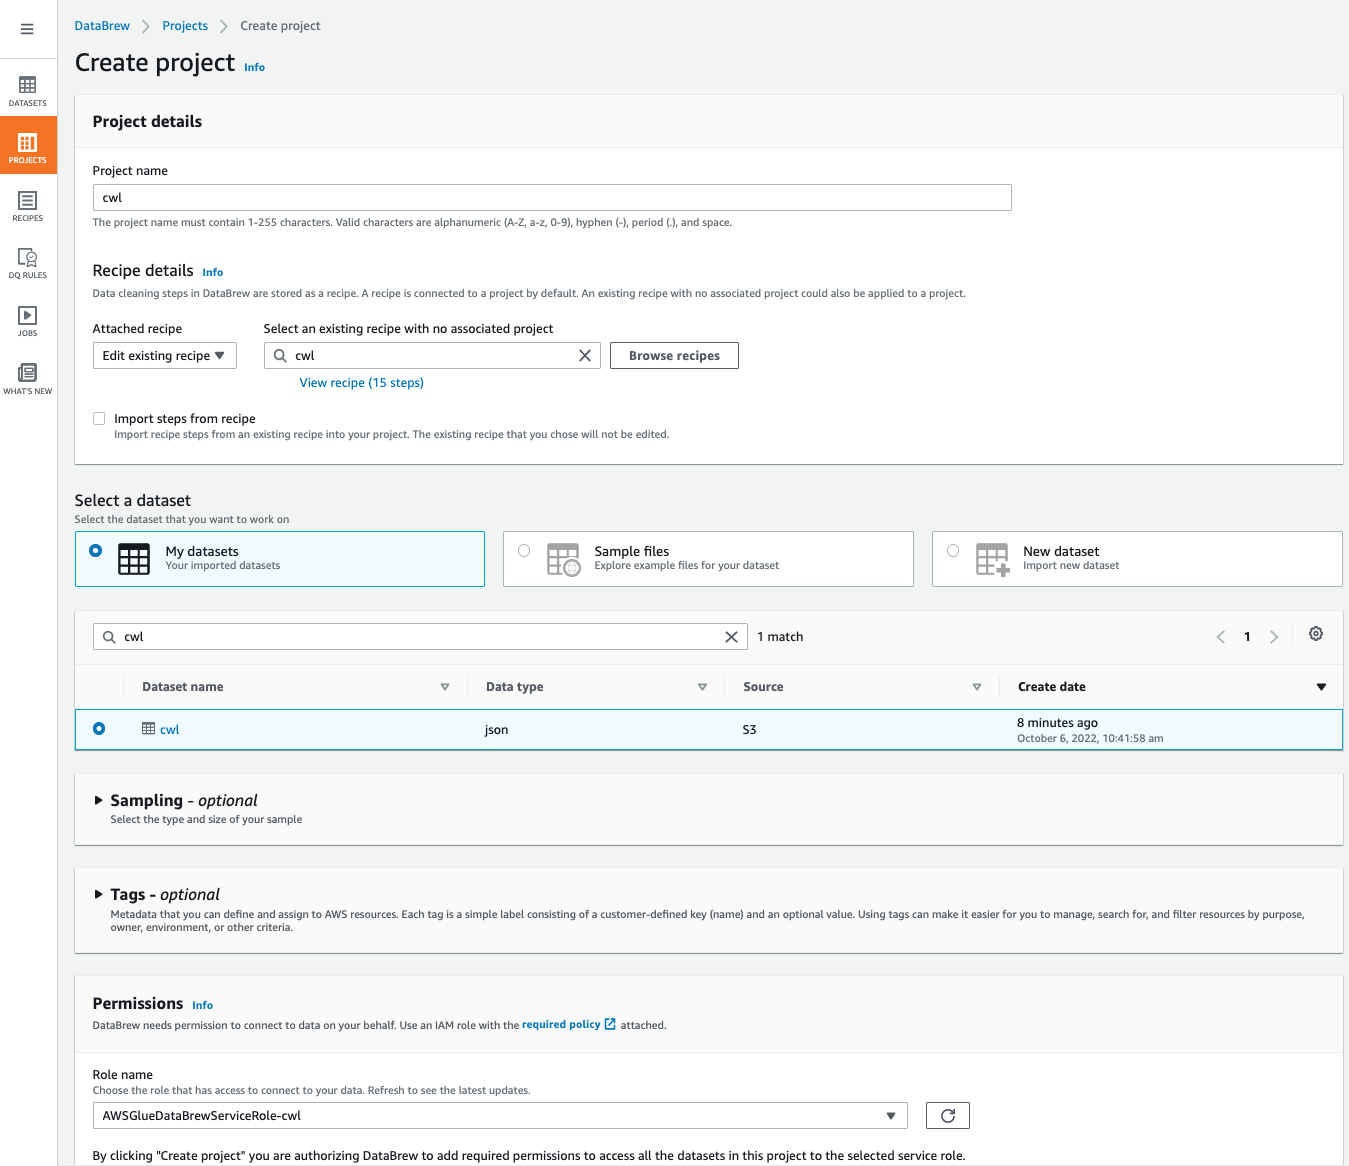Go to DataBrew breadcrumb link
Screen dimensions: 1349x1166
[102, 26]
